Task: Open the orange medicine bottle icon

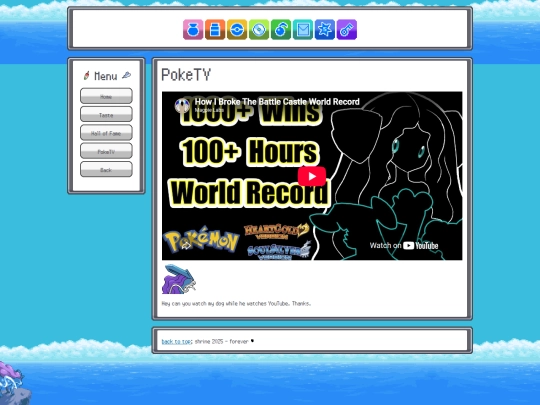Action: tap(215, 30)
